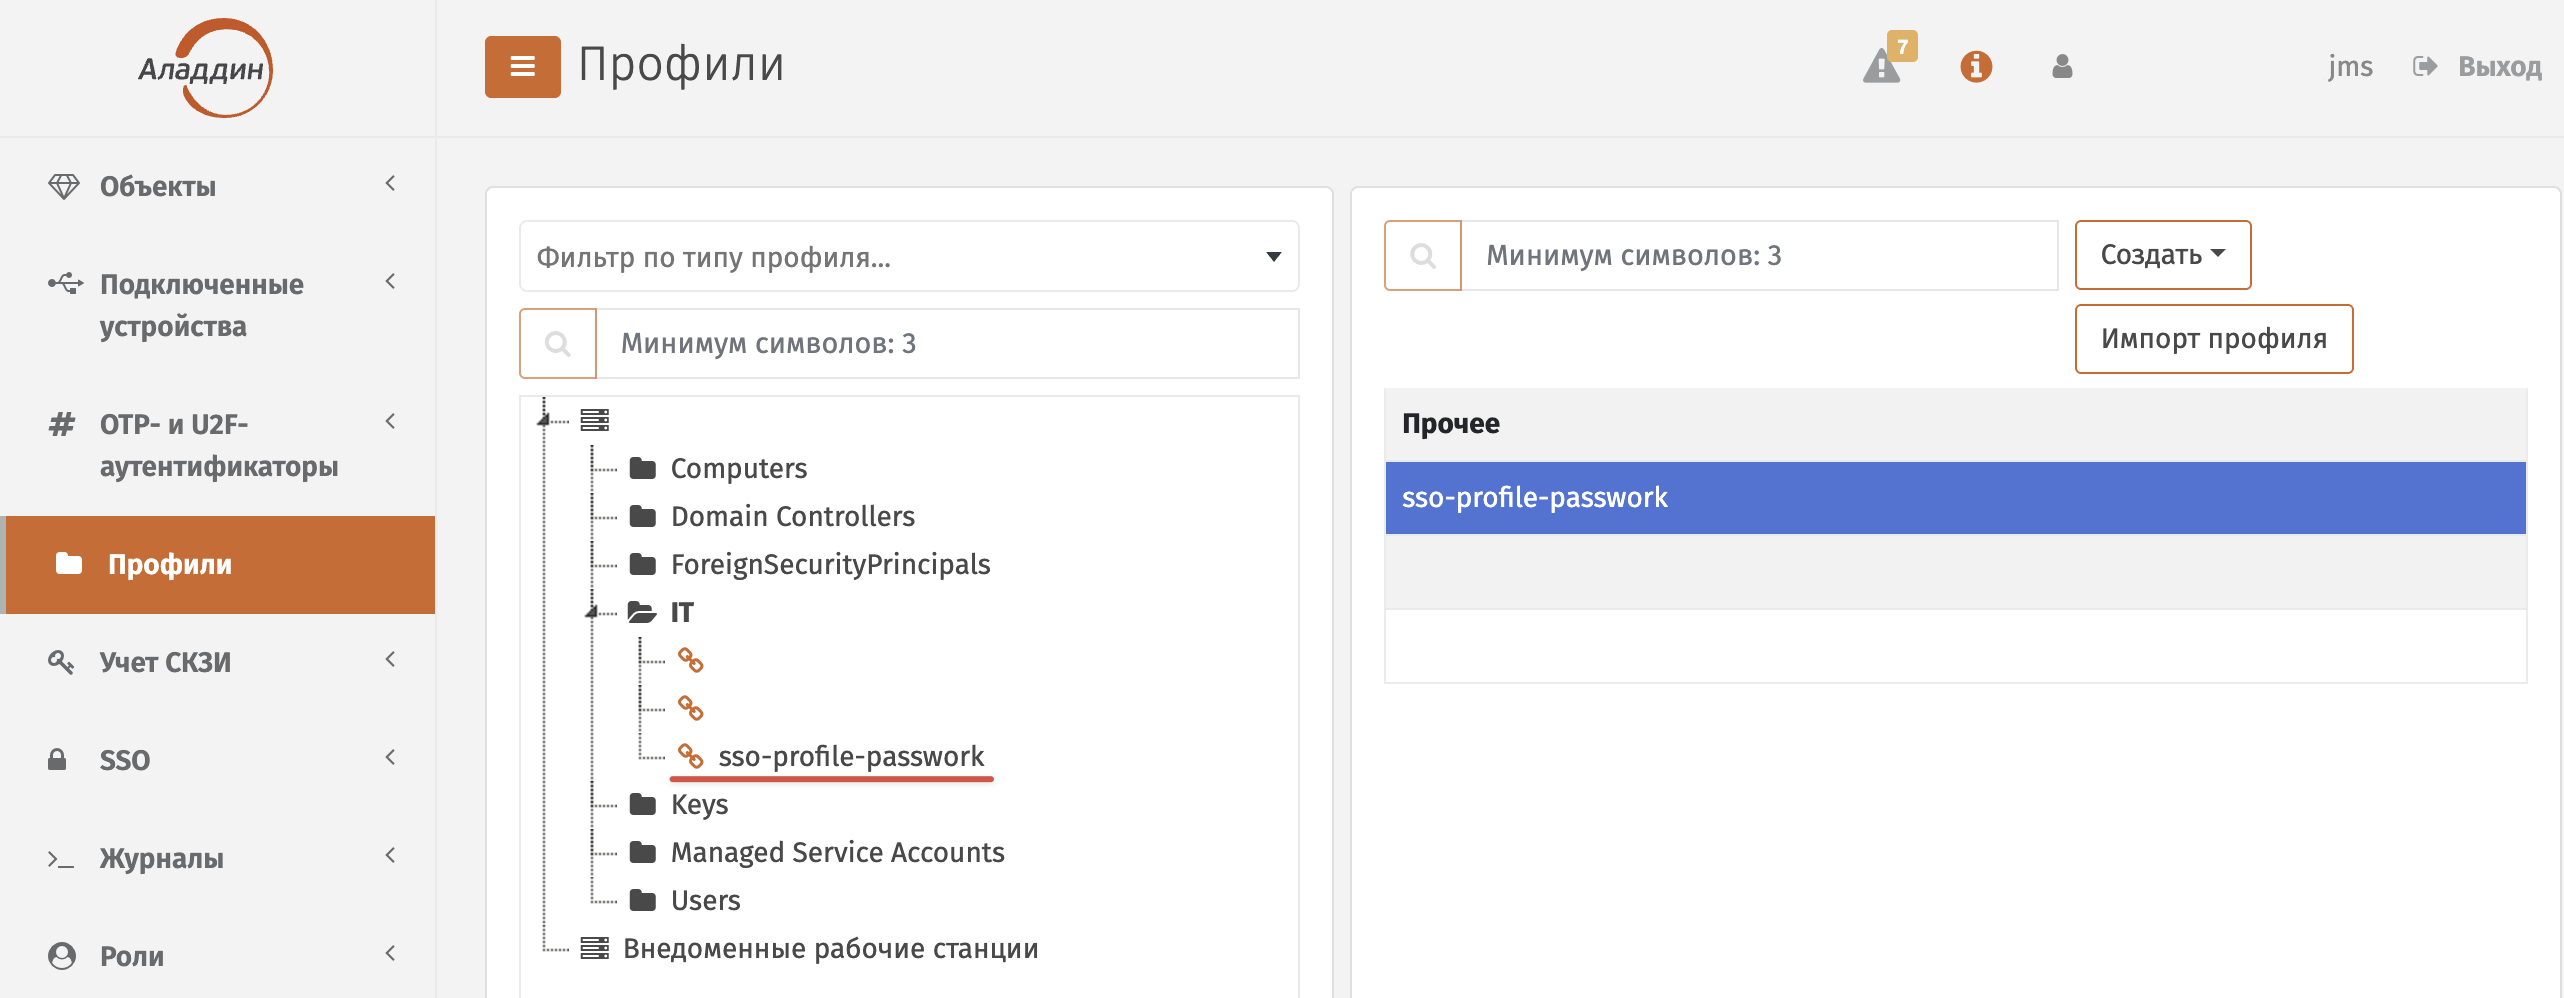This screenshot has height=998, width=2564.
Task: Collapse the IT folder arrow
Action: (592, 612)
